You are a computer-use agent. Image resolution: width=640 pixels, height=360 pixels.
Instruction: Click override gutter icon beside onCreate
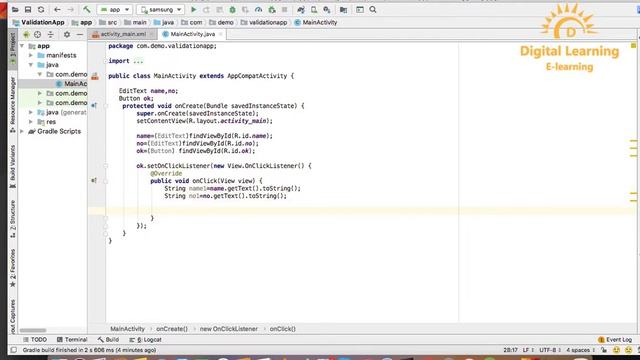[94, 106]
